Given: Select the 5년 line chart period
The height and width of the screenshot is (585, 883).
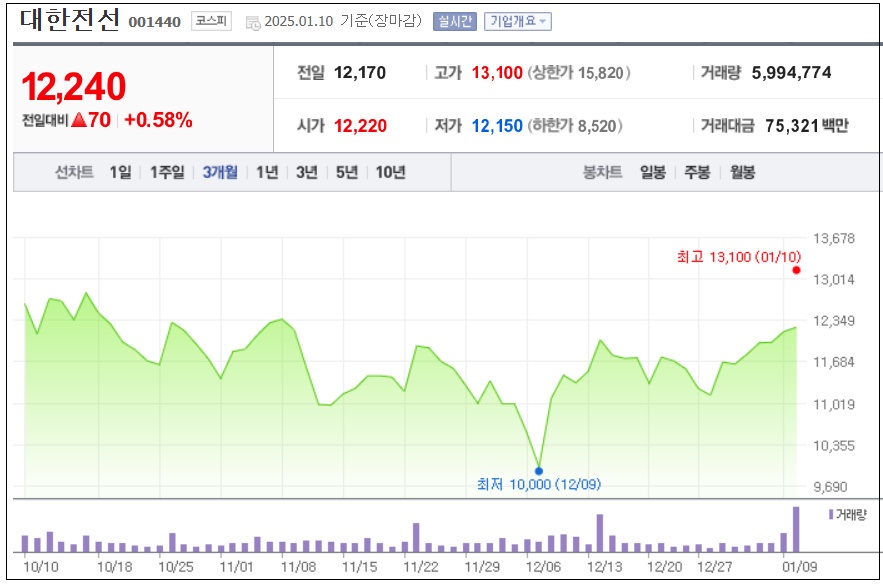Looking at the screenshot, I should pyautogui.click(x=347, y=172).
